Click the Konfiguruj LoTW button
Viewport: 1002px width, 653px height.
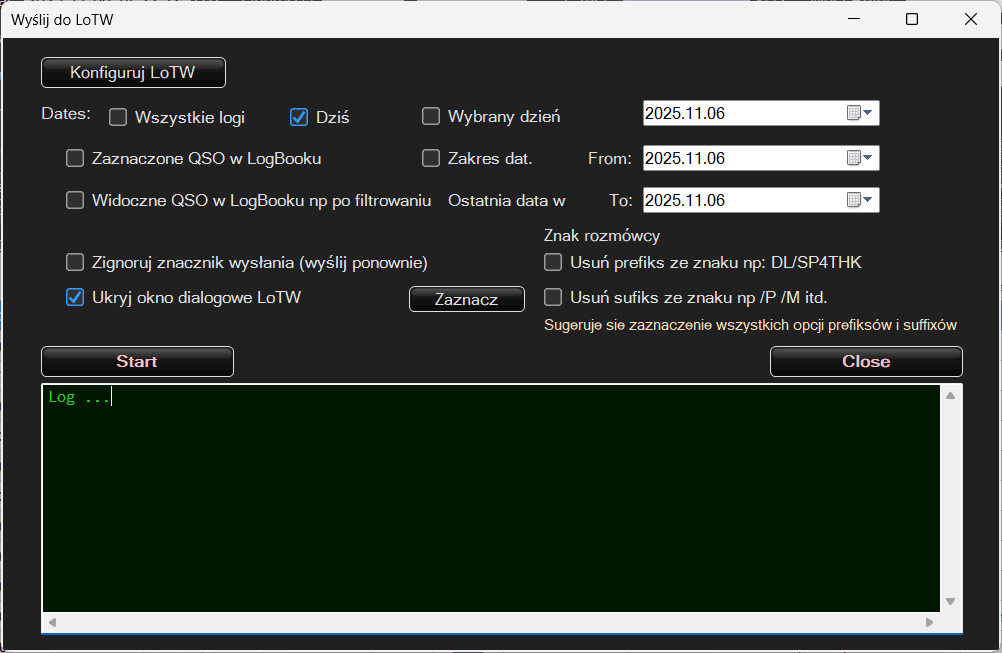click(133, 73)
